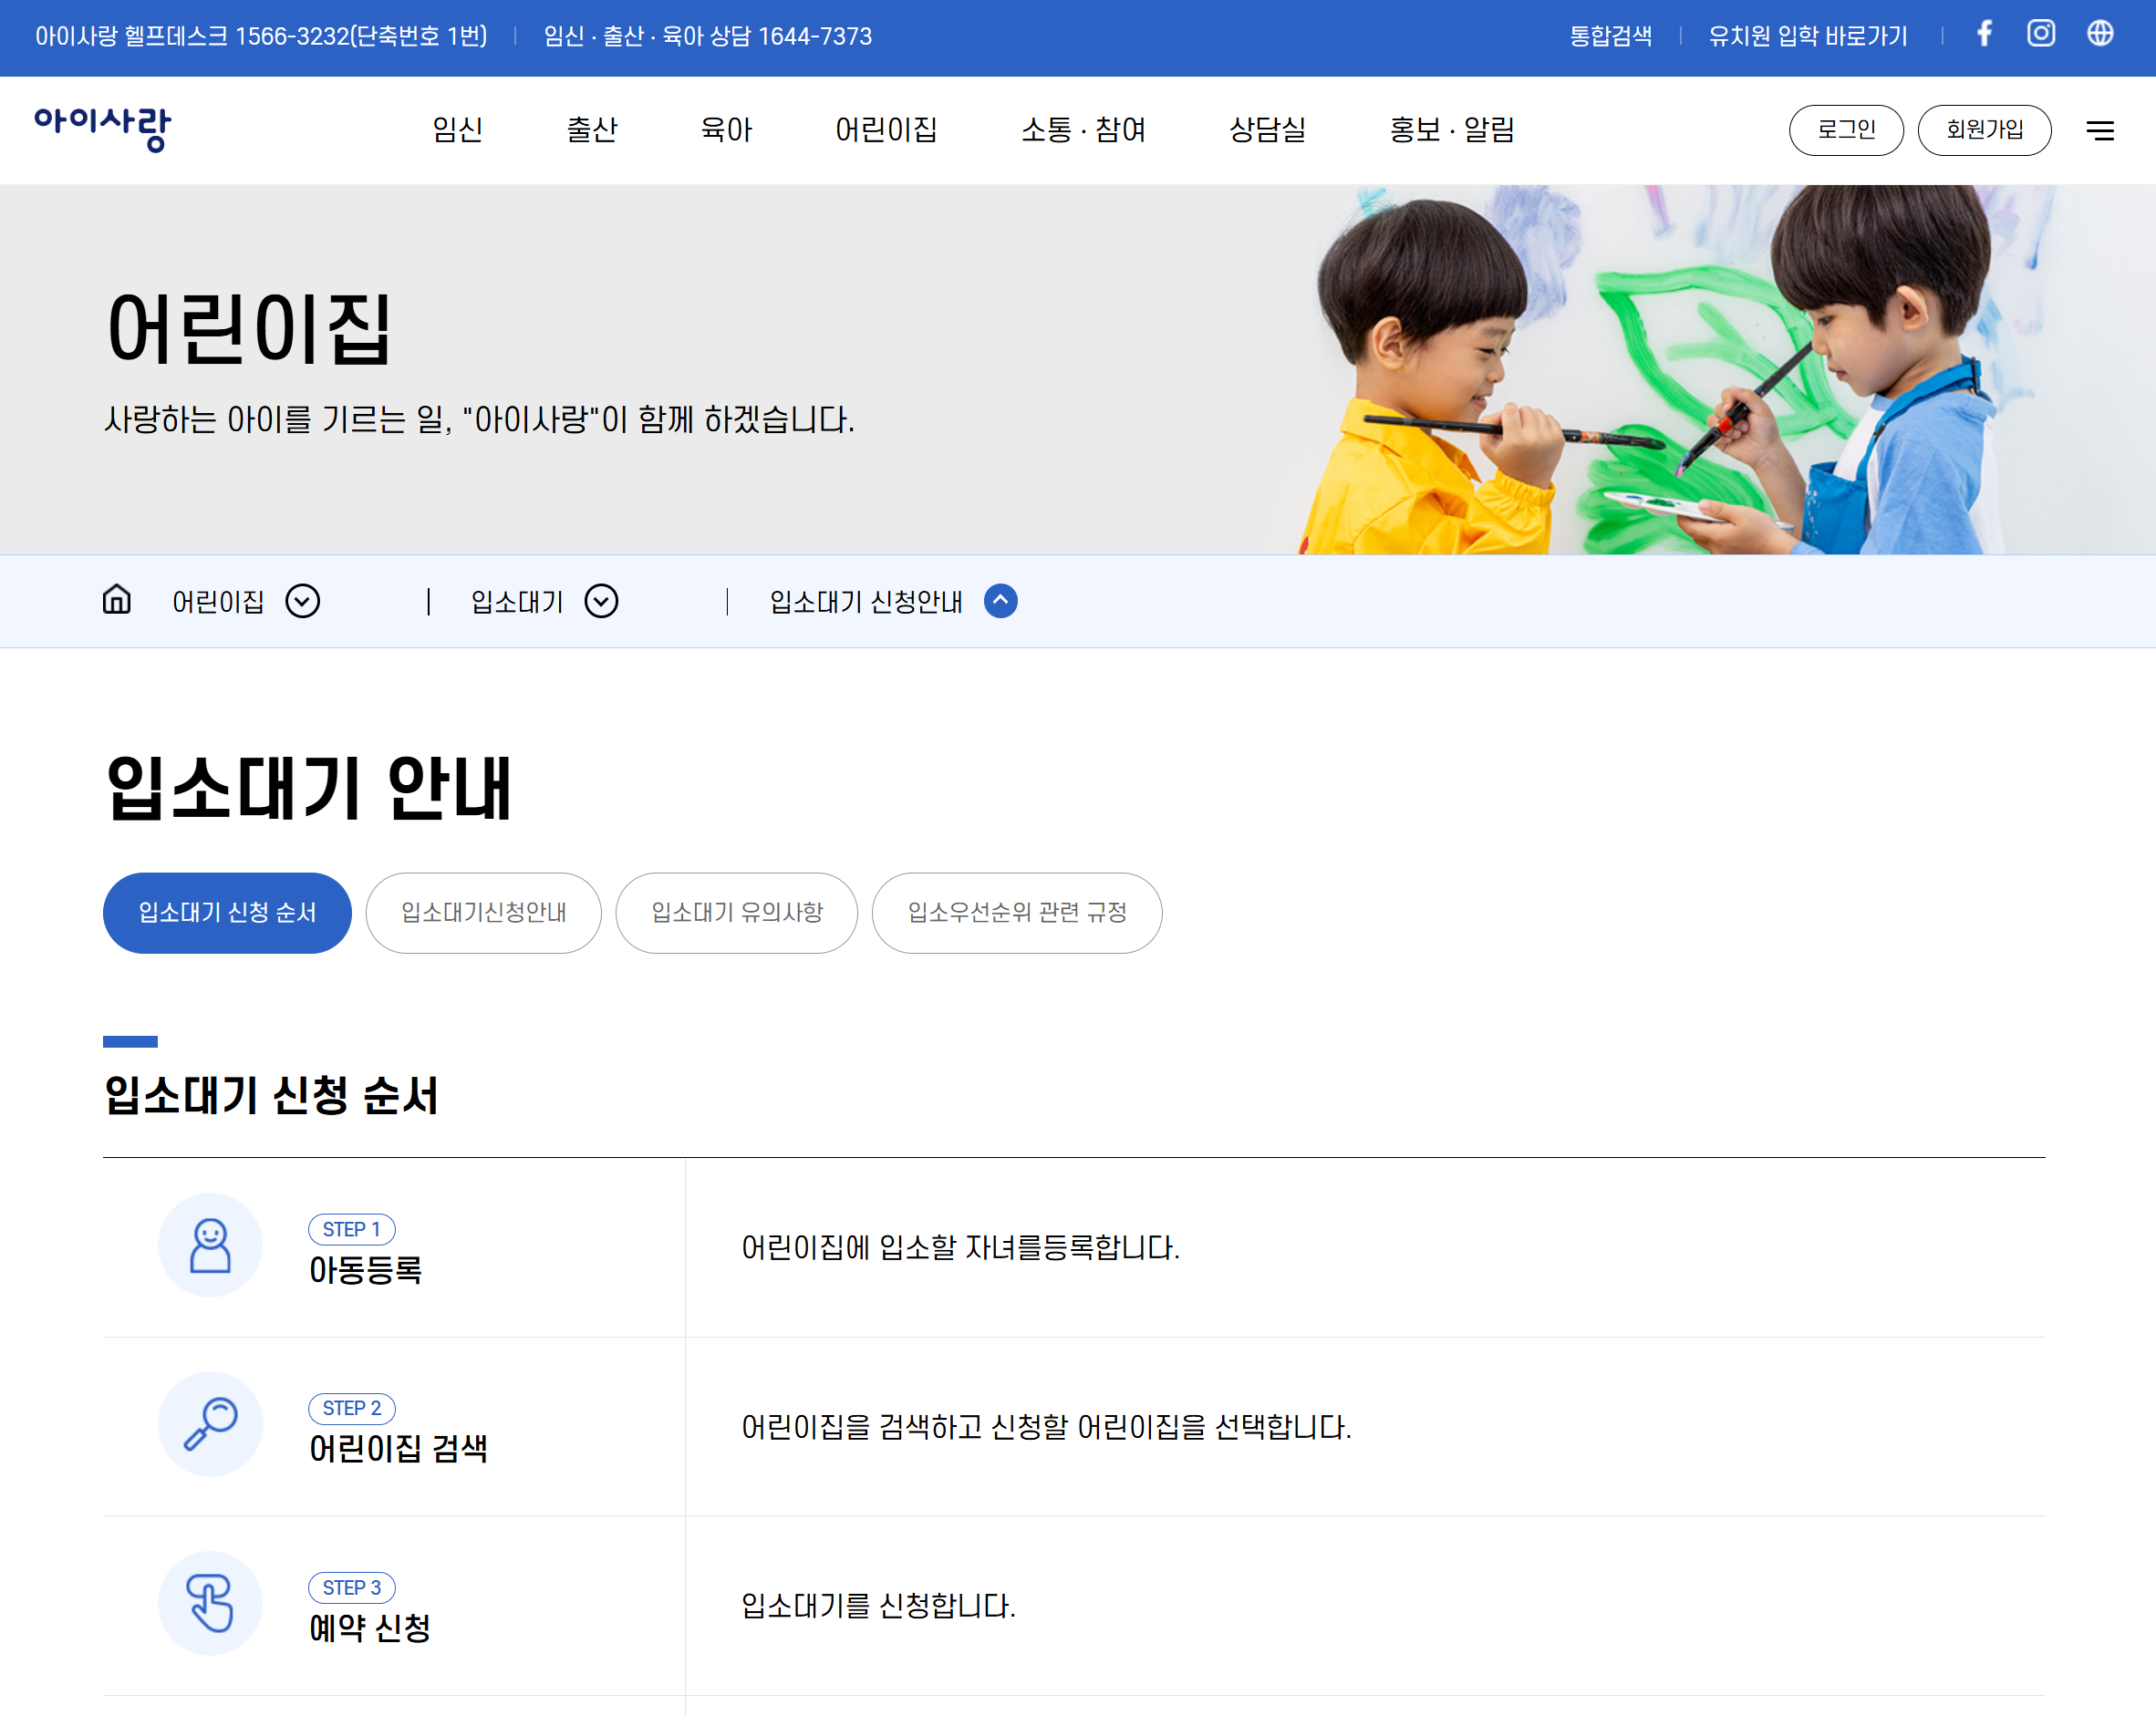Switch to 입소대기신청안내 tab
Viewport: 2156px width, 1716px height.
pos(483,912)
